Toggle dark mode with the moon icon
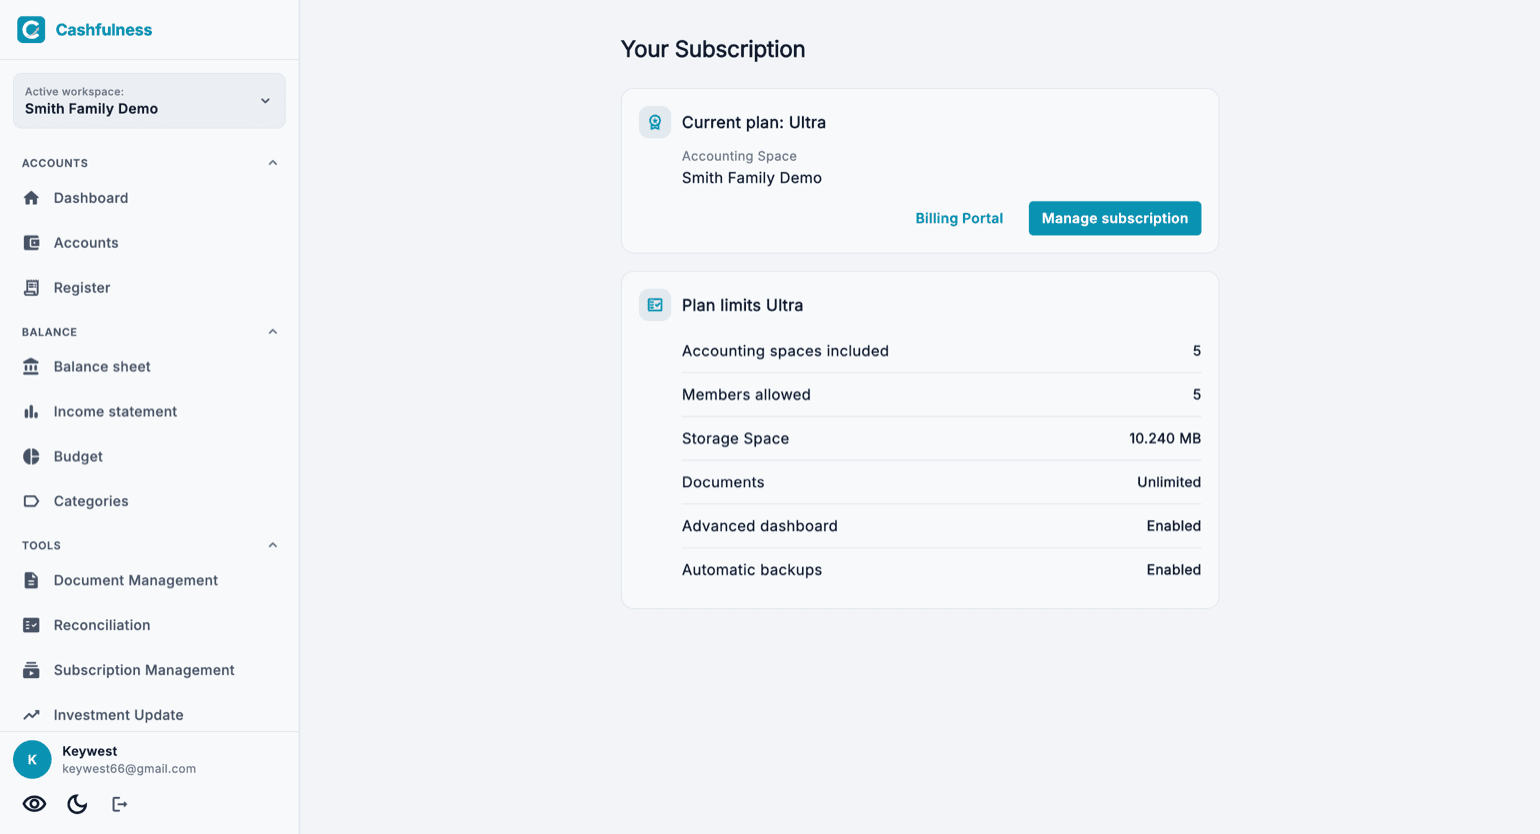Image resolution: width=1540 pixels, height=834 pixels. tap(77, 804)
